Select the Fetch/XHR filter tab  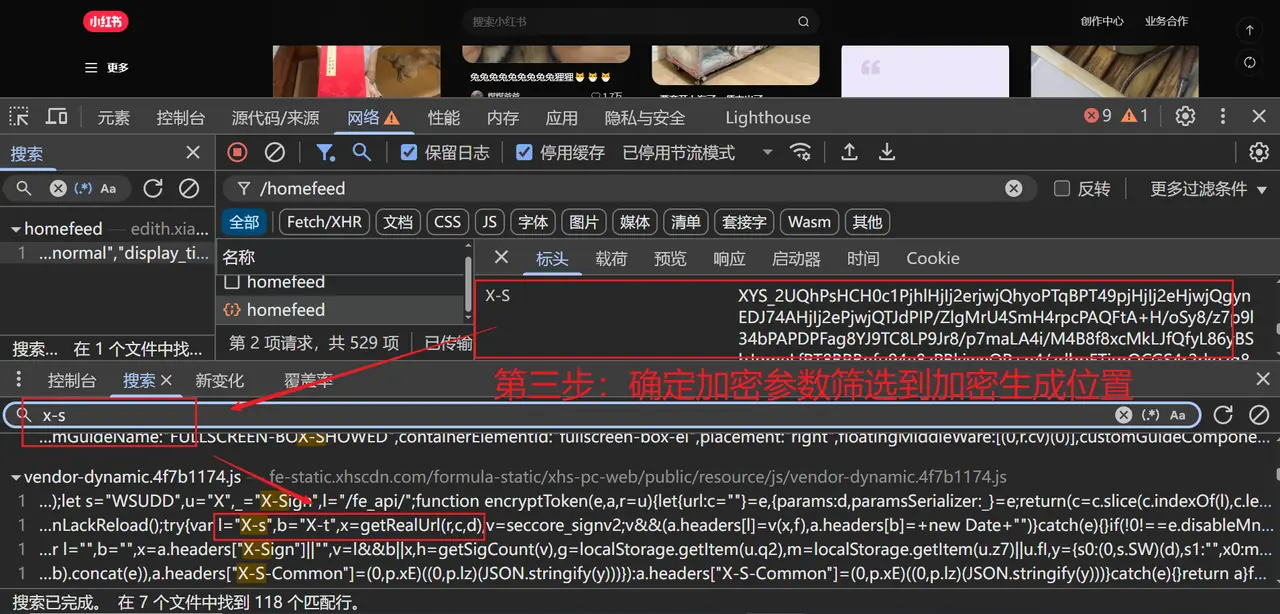323,221
